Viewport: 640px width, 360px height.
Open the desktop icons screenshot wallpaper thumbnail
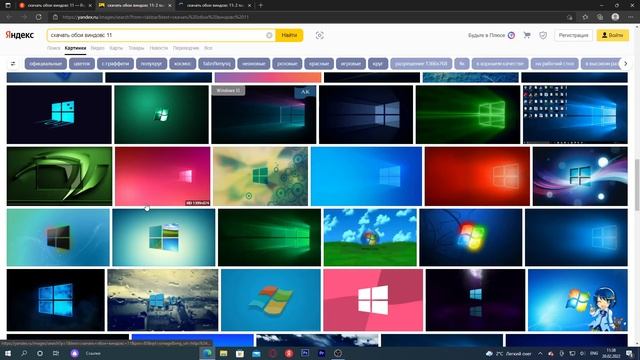(575, 115)
